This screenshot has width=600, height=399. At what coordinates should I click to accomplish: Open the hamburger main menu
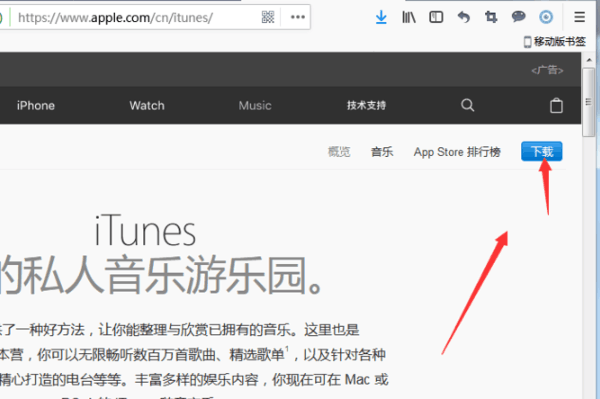(x=580, y=17)
